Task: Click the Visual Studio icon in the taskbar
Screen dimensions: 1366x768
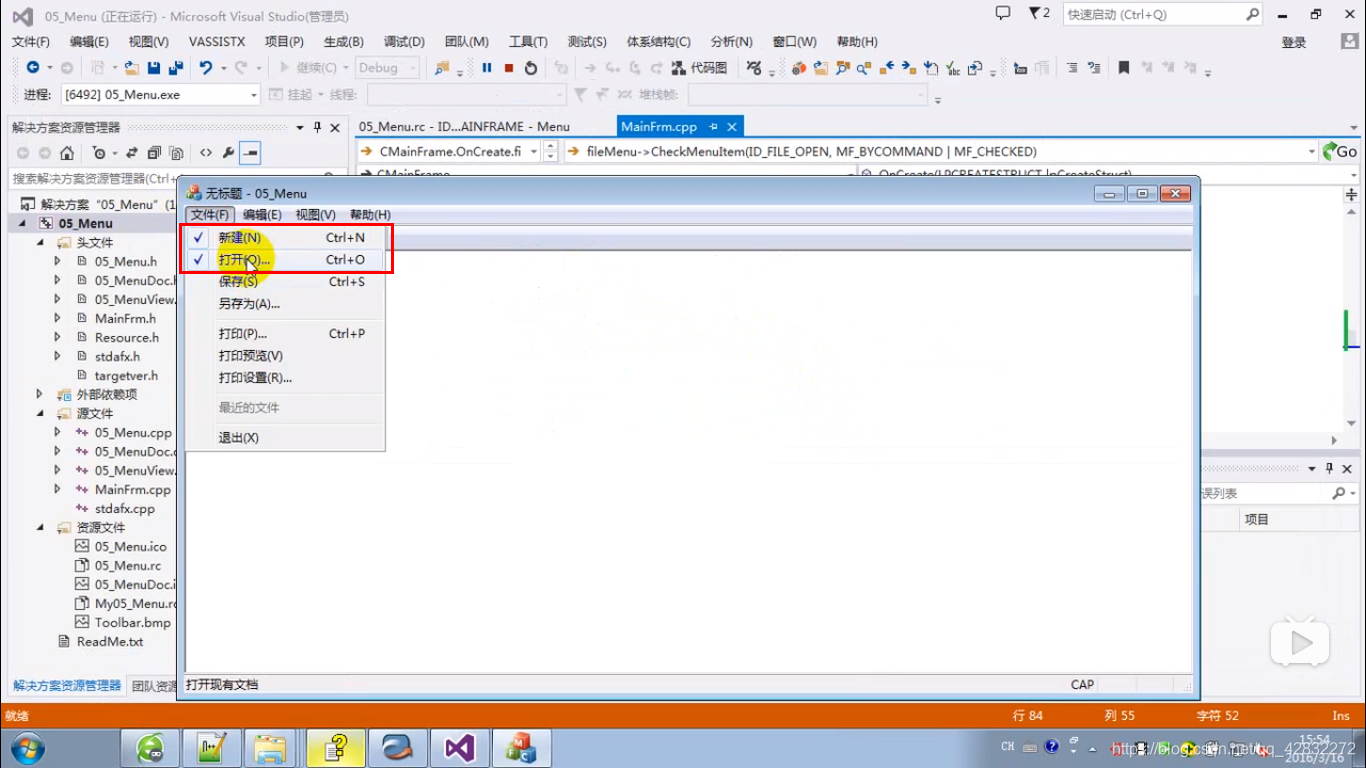Action: click(460, 747)
